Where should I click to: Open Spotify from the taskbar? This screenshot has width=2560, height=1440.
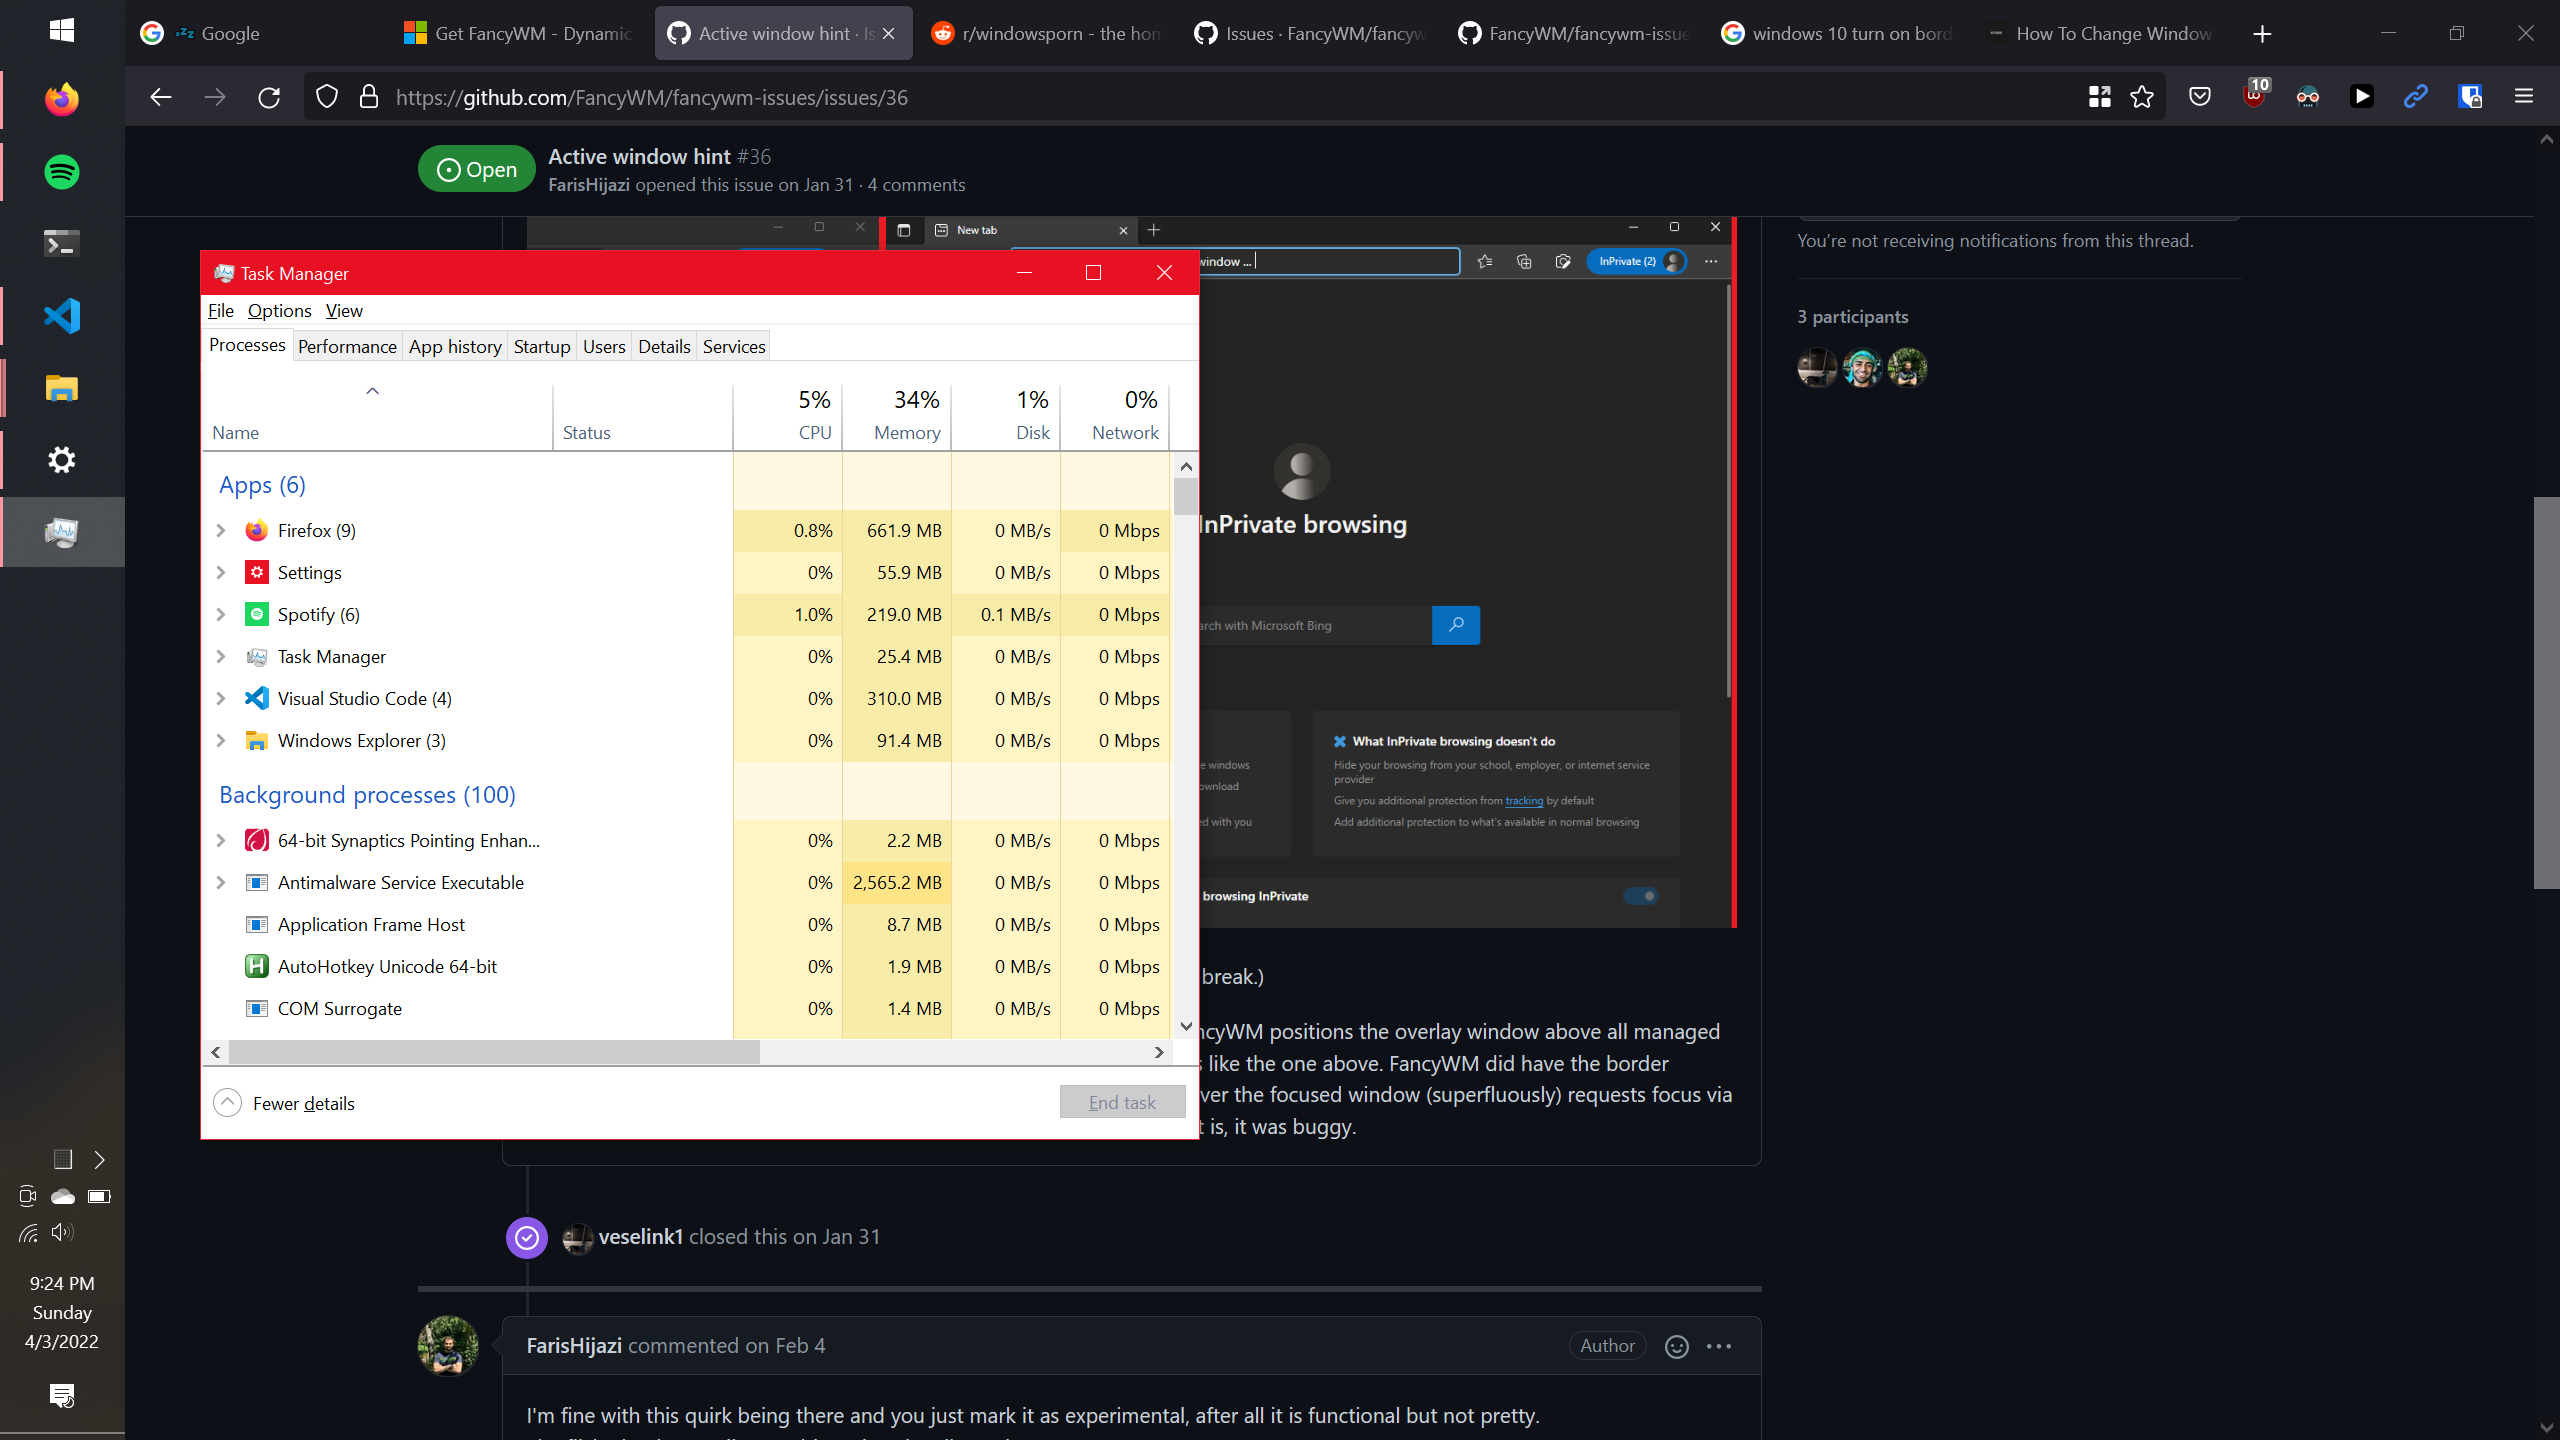[62, 171]
